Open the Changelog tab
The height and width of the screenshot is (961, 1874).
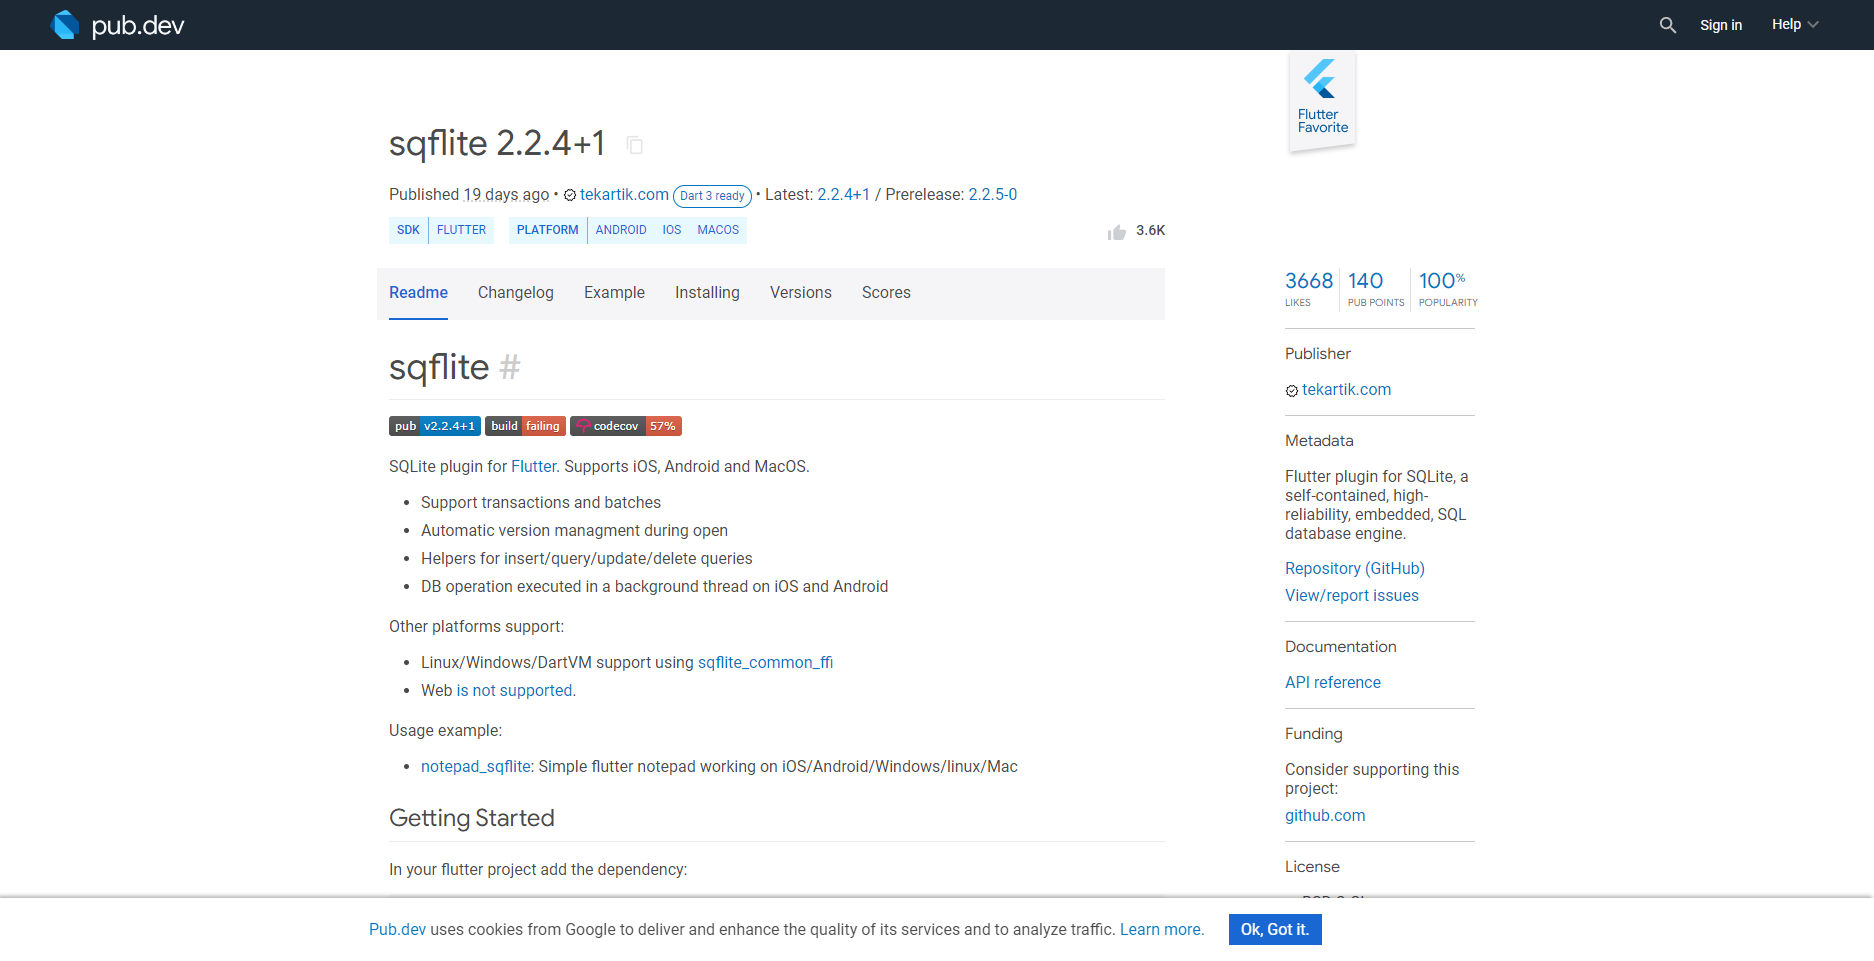(516, 293)
